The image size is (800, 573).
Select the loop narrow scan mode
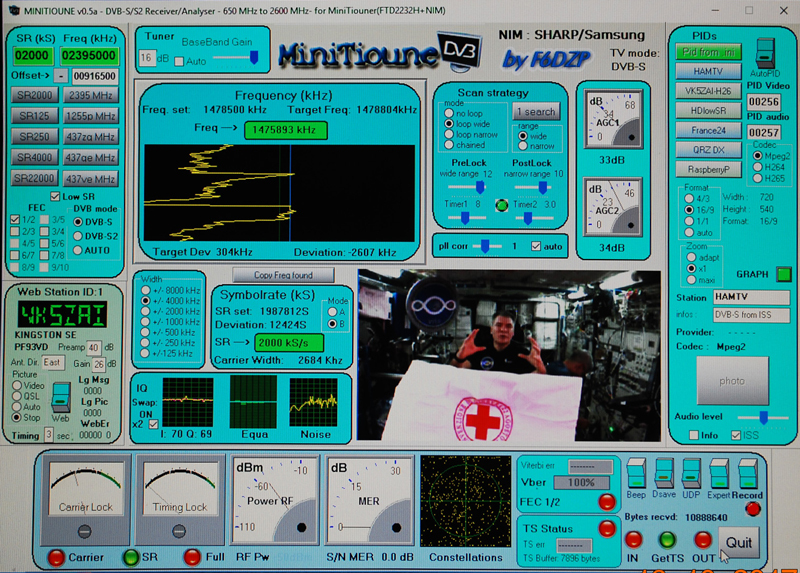tap(448, 135)
